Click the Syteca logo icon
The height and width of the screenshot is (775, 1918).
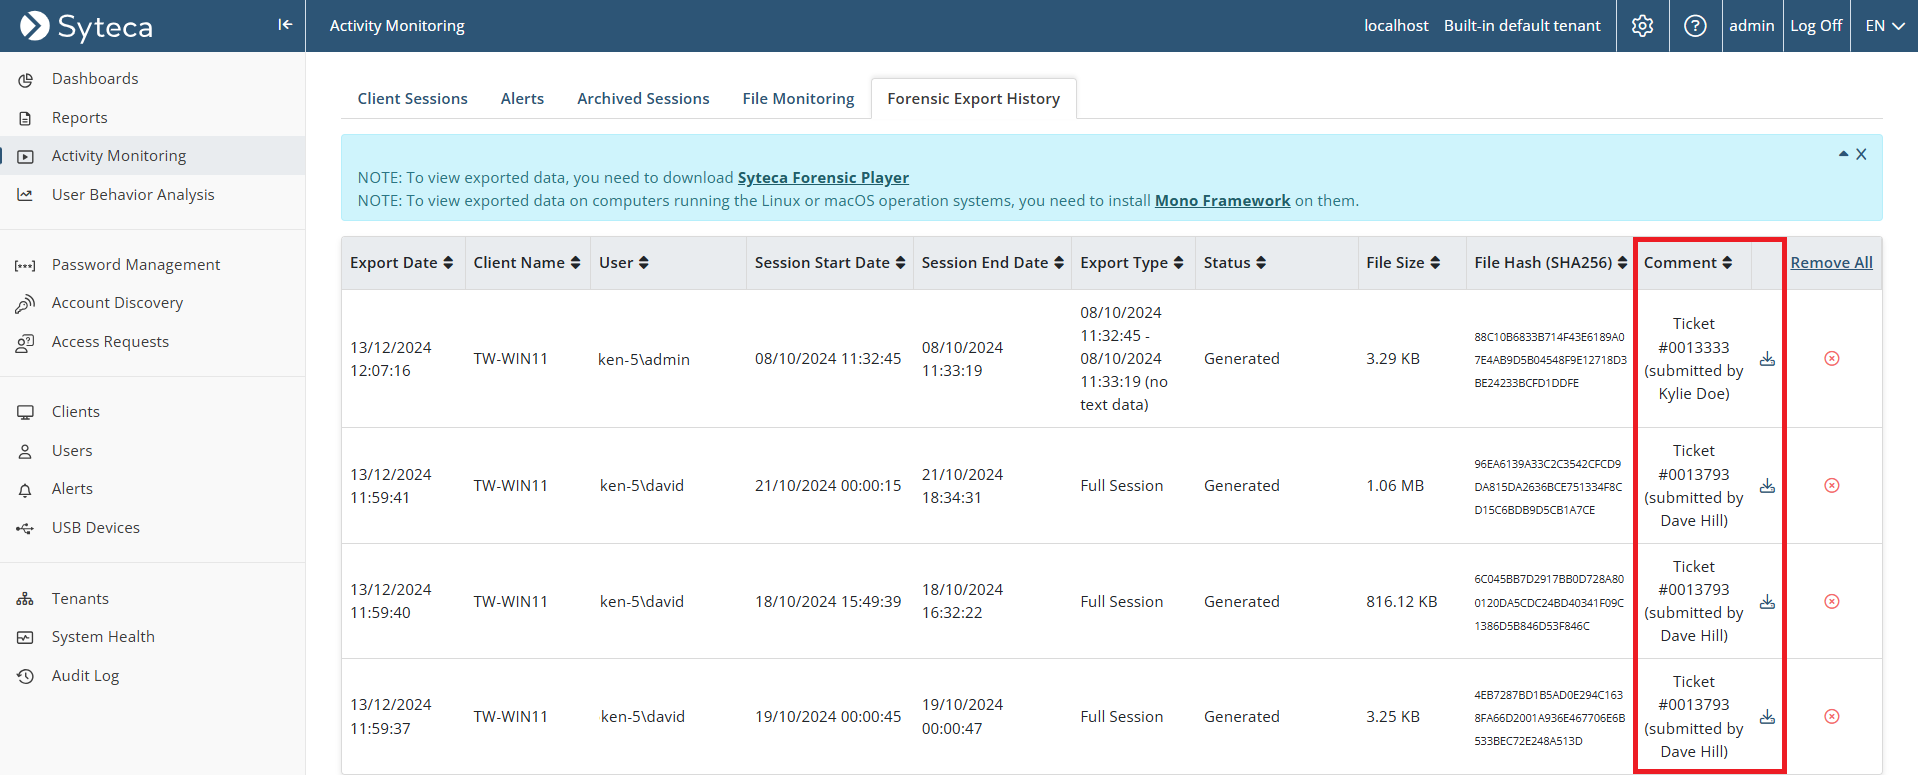(x=35, y=26)
